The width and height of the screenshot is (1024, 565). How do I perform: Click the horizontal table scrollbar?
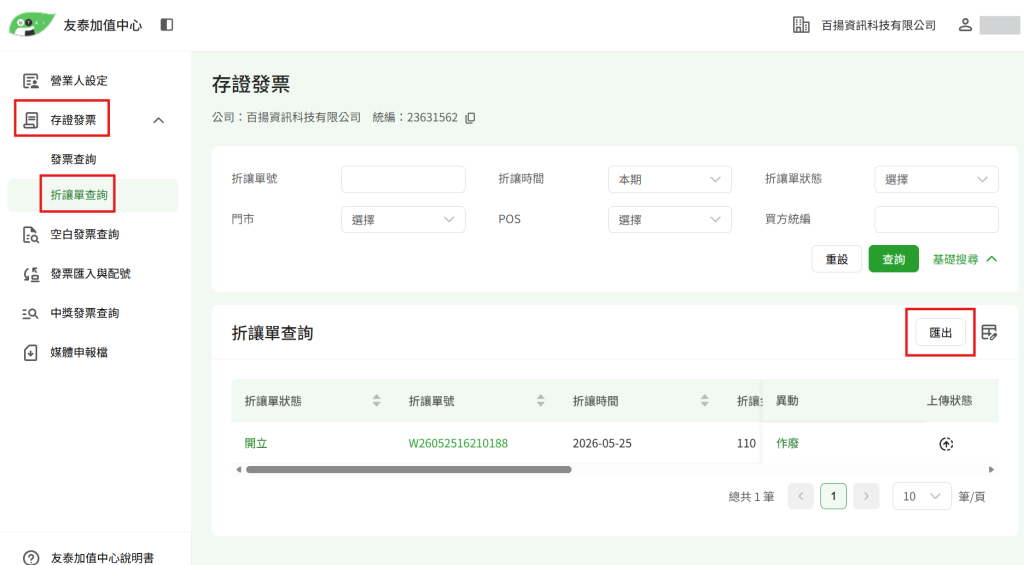click(x=409, y=470)
